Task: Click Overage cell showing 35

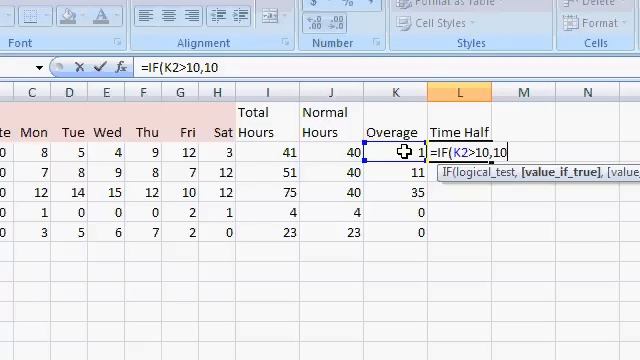Action: tap(396, 192)
